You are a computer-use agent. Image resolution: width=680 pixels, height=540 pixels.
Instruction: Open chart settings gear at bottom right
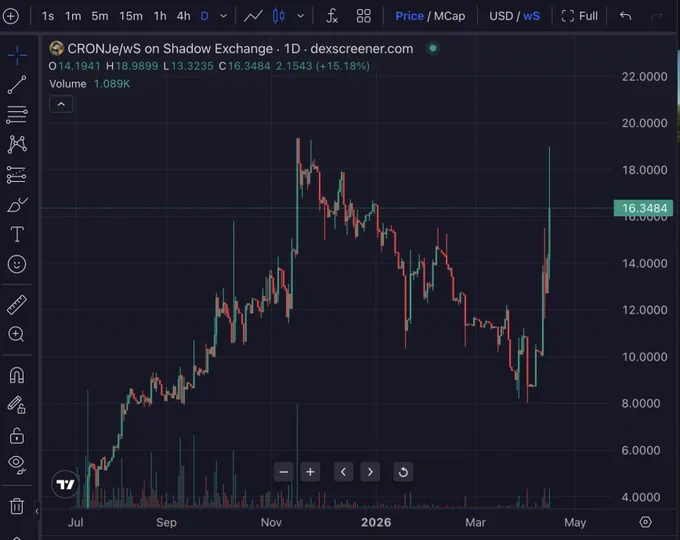click(645, 522)
